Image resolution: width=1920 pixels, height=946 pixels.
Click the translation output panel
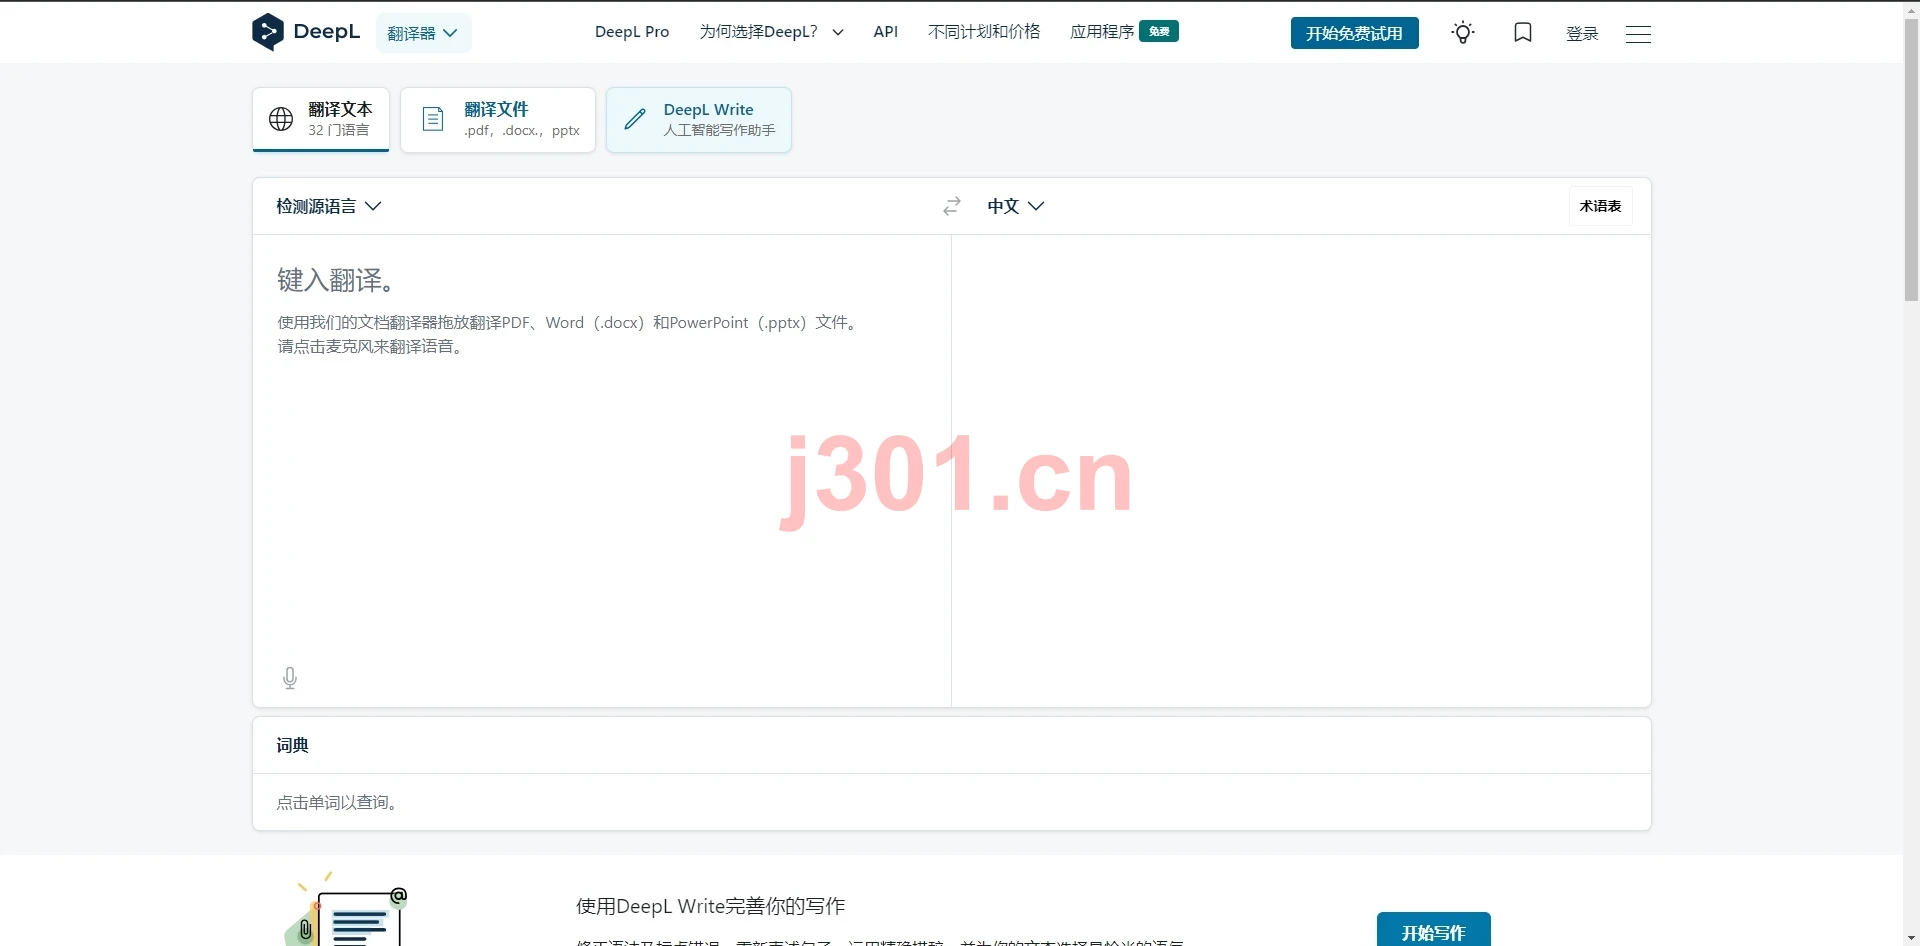(1301, 470)
